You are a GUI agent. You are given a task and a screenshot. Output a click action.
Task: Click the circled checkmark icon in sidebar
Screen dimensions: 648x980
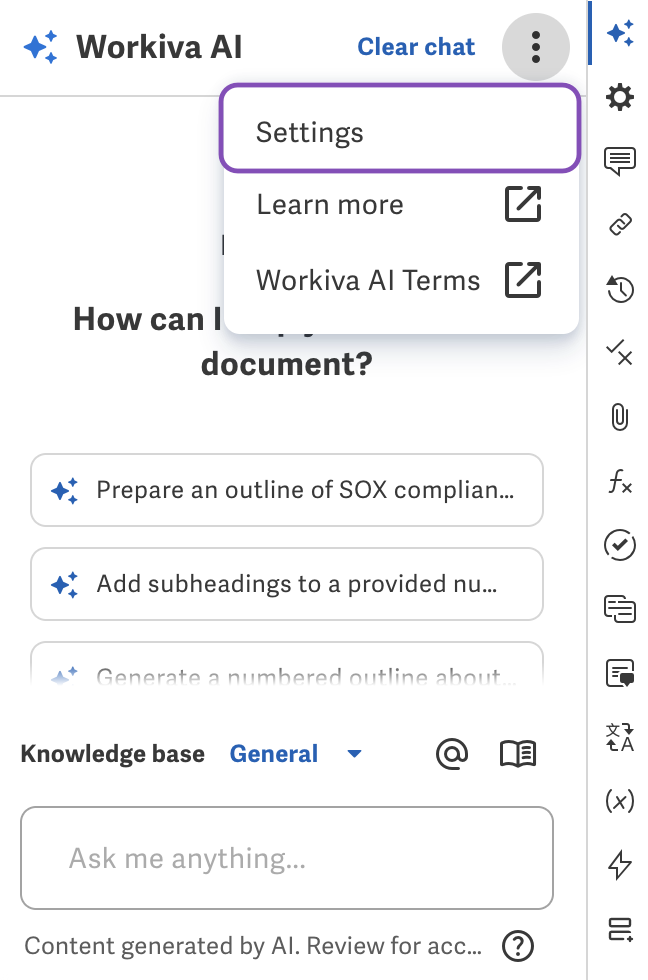[x=620, y=546]
